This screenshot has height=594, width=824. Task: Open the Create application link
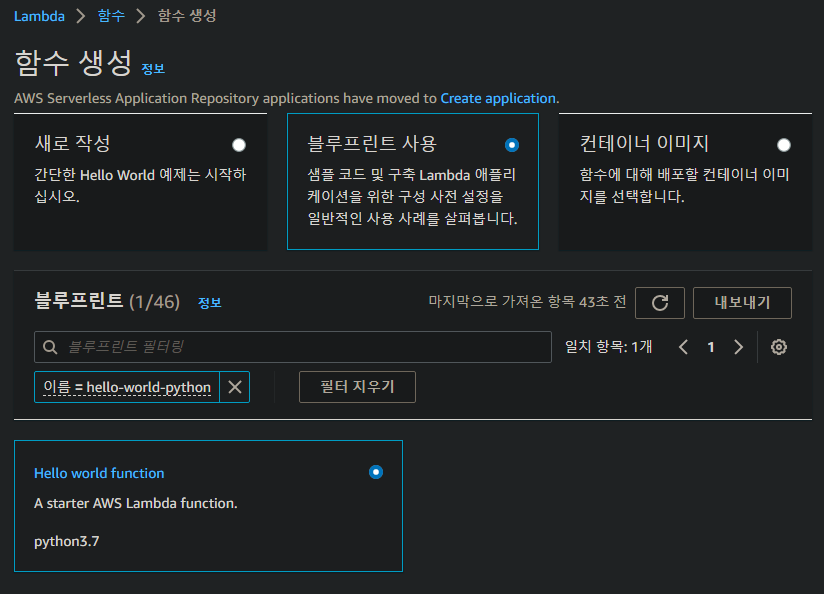[498, 98]
